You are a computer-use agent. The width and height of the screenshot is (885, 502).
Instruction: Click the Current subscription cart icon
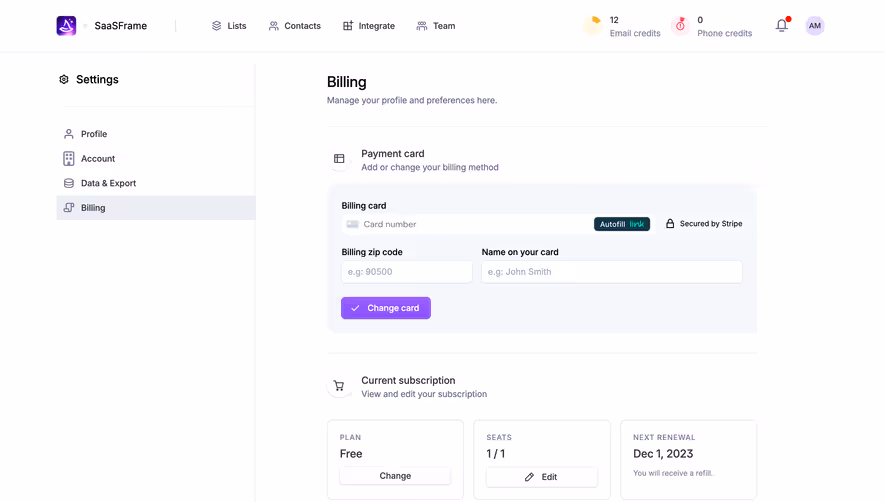[339, 386]
